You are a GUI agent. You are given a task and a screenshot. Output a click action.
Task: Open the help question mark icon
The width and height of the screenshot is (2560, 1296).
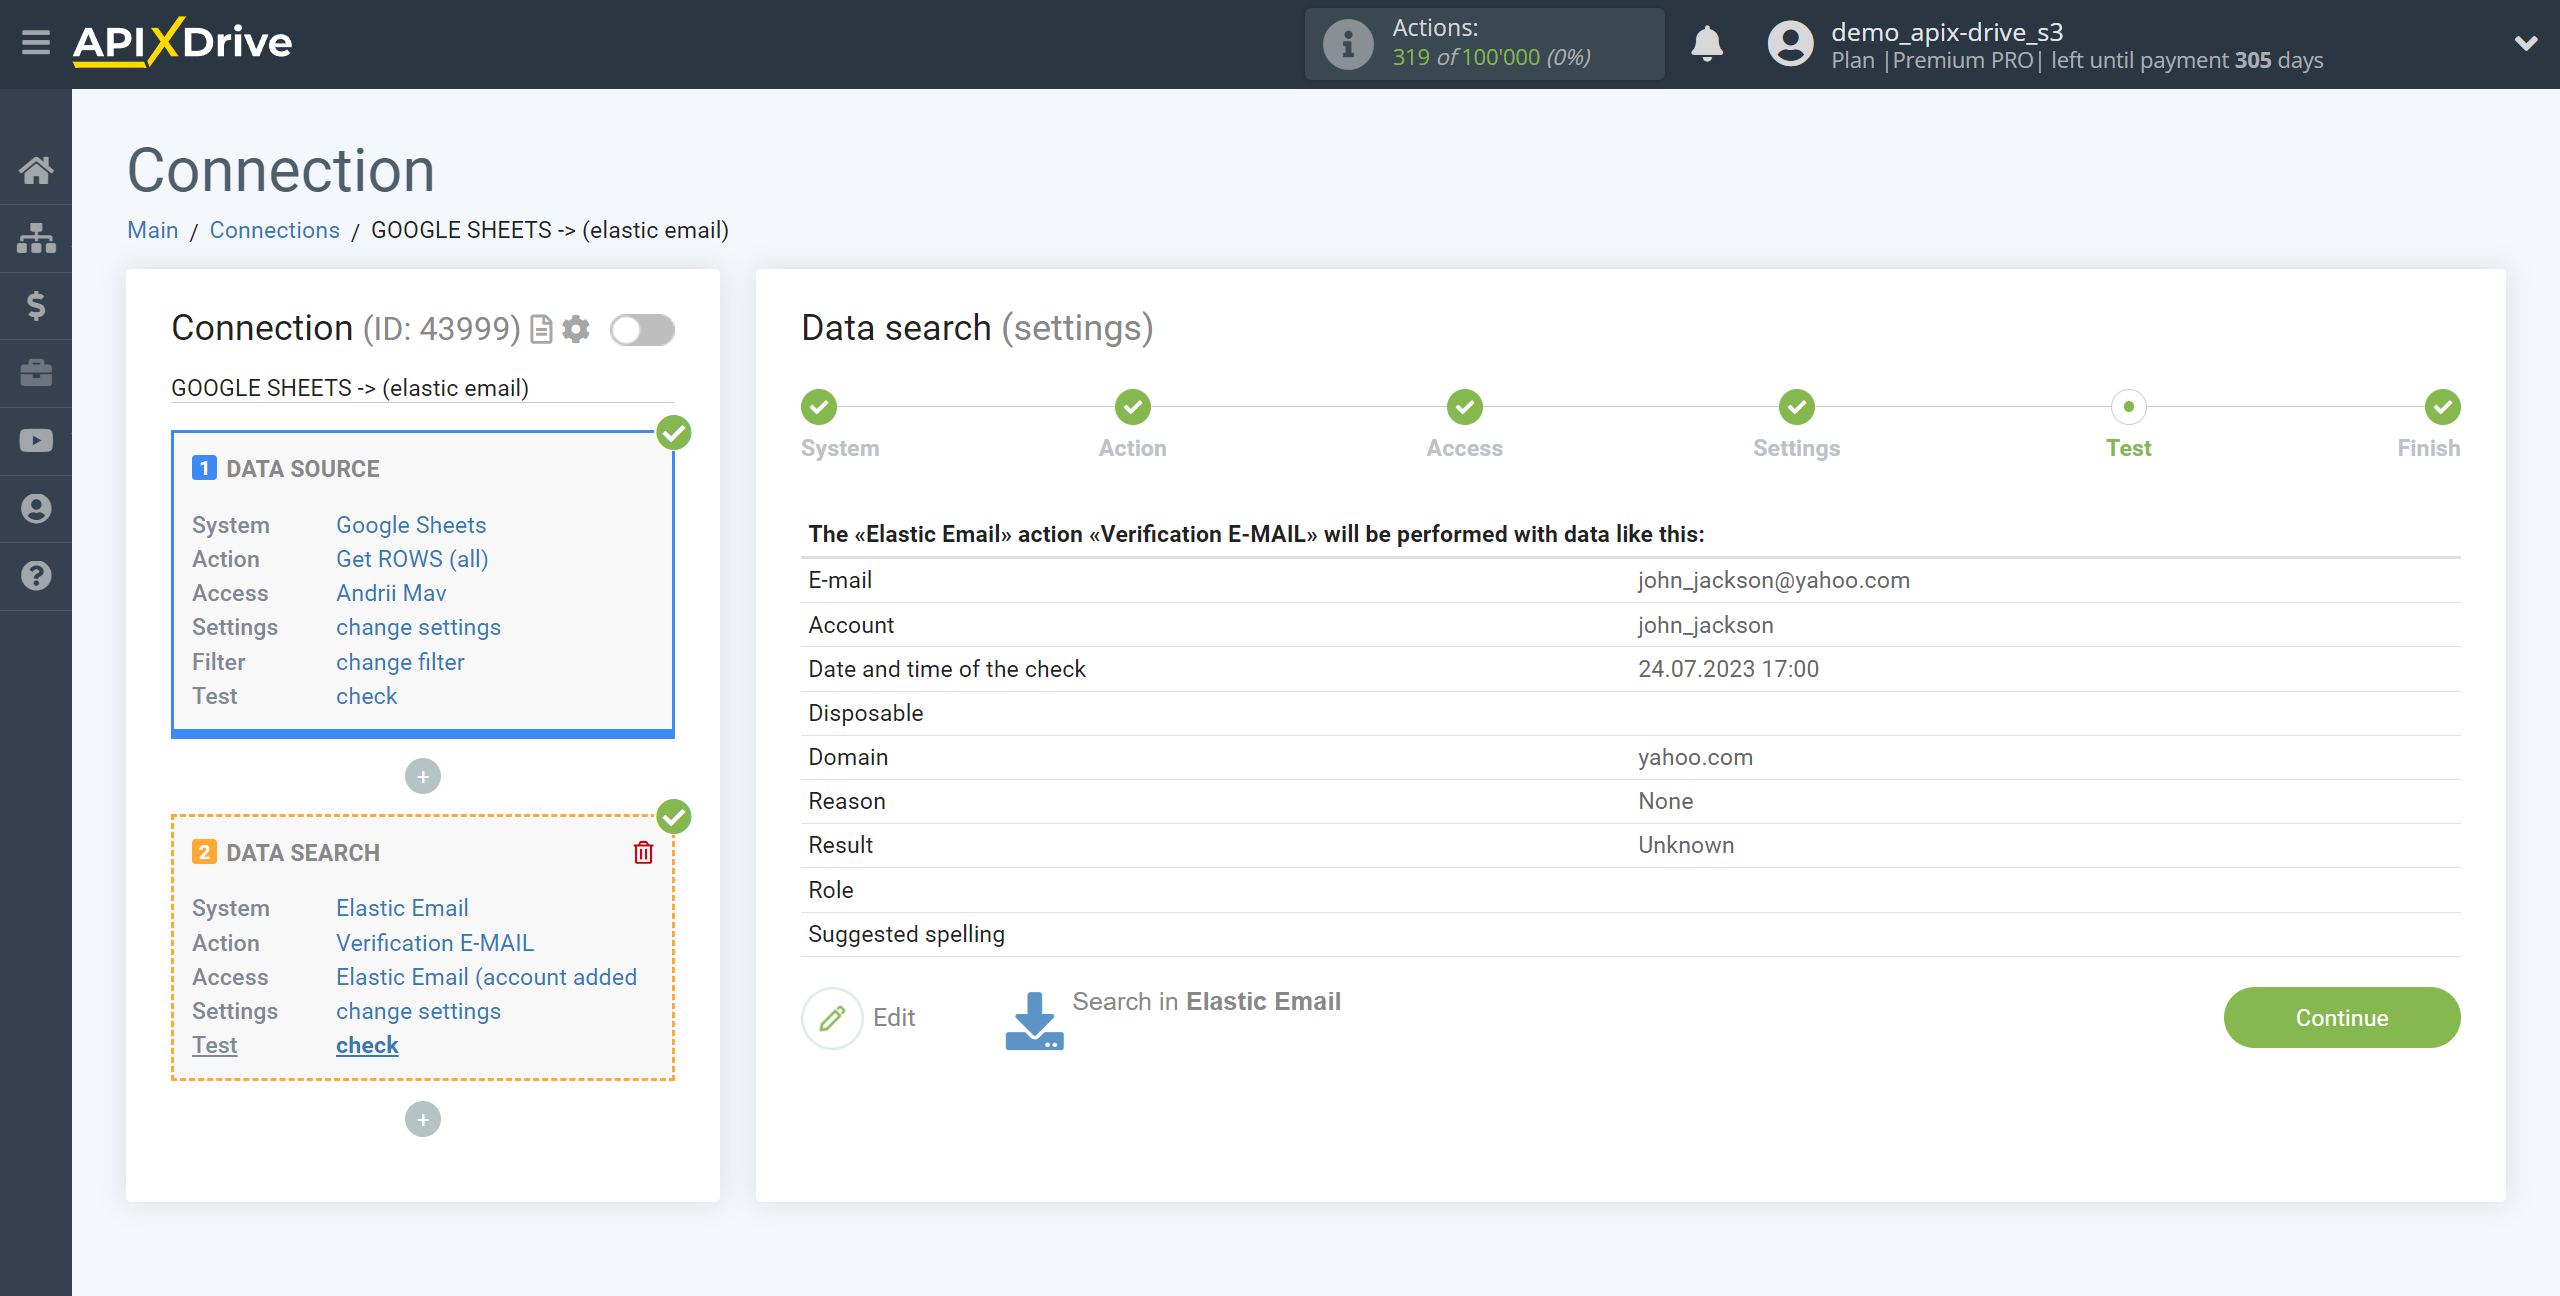36,576
